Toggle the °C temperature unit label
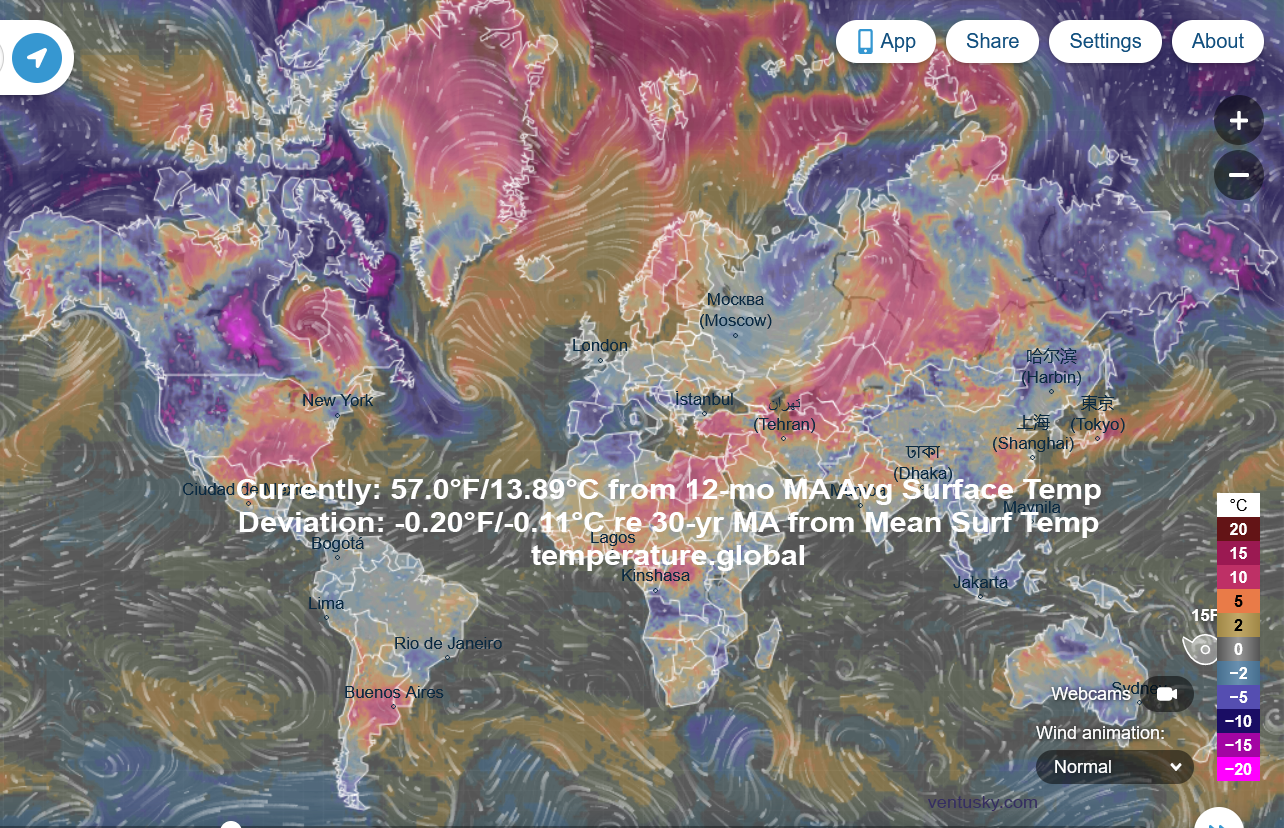Image resolution: width=1284 pixels, height=828 pixels. coord(1237,505)
